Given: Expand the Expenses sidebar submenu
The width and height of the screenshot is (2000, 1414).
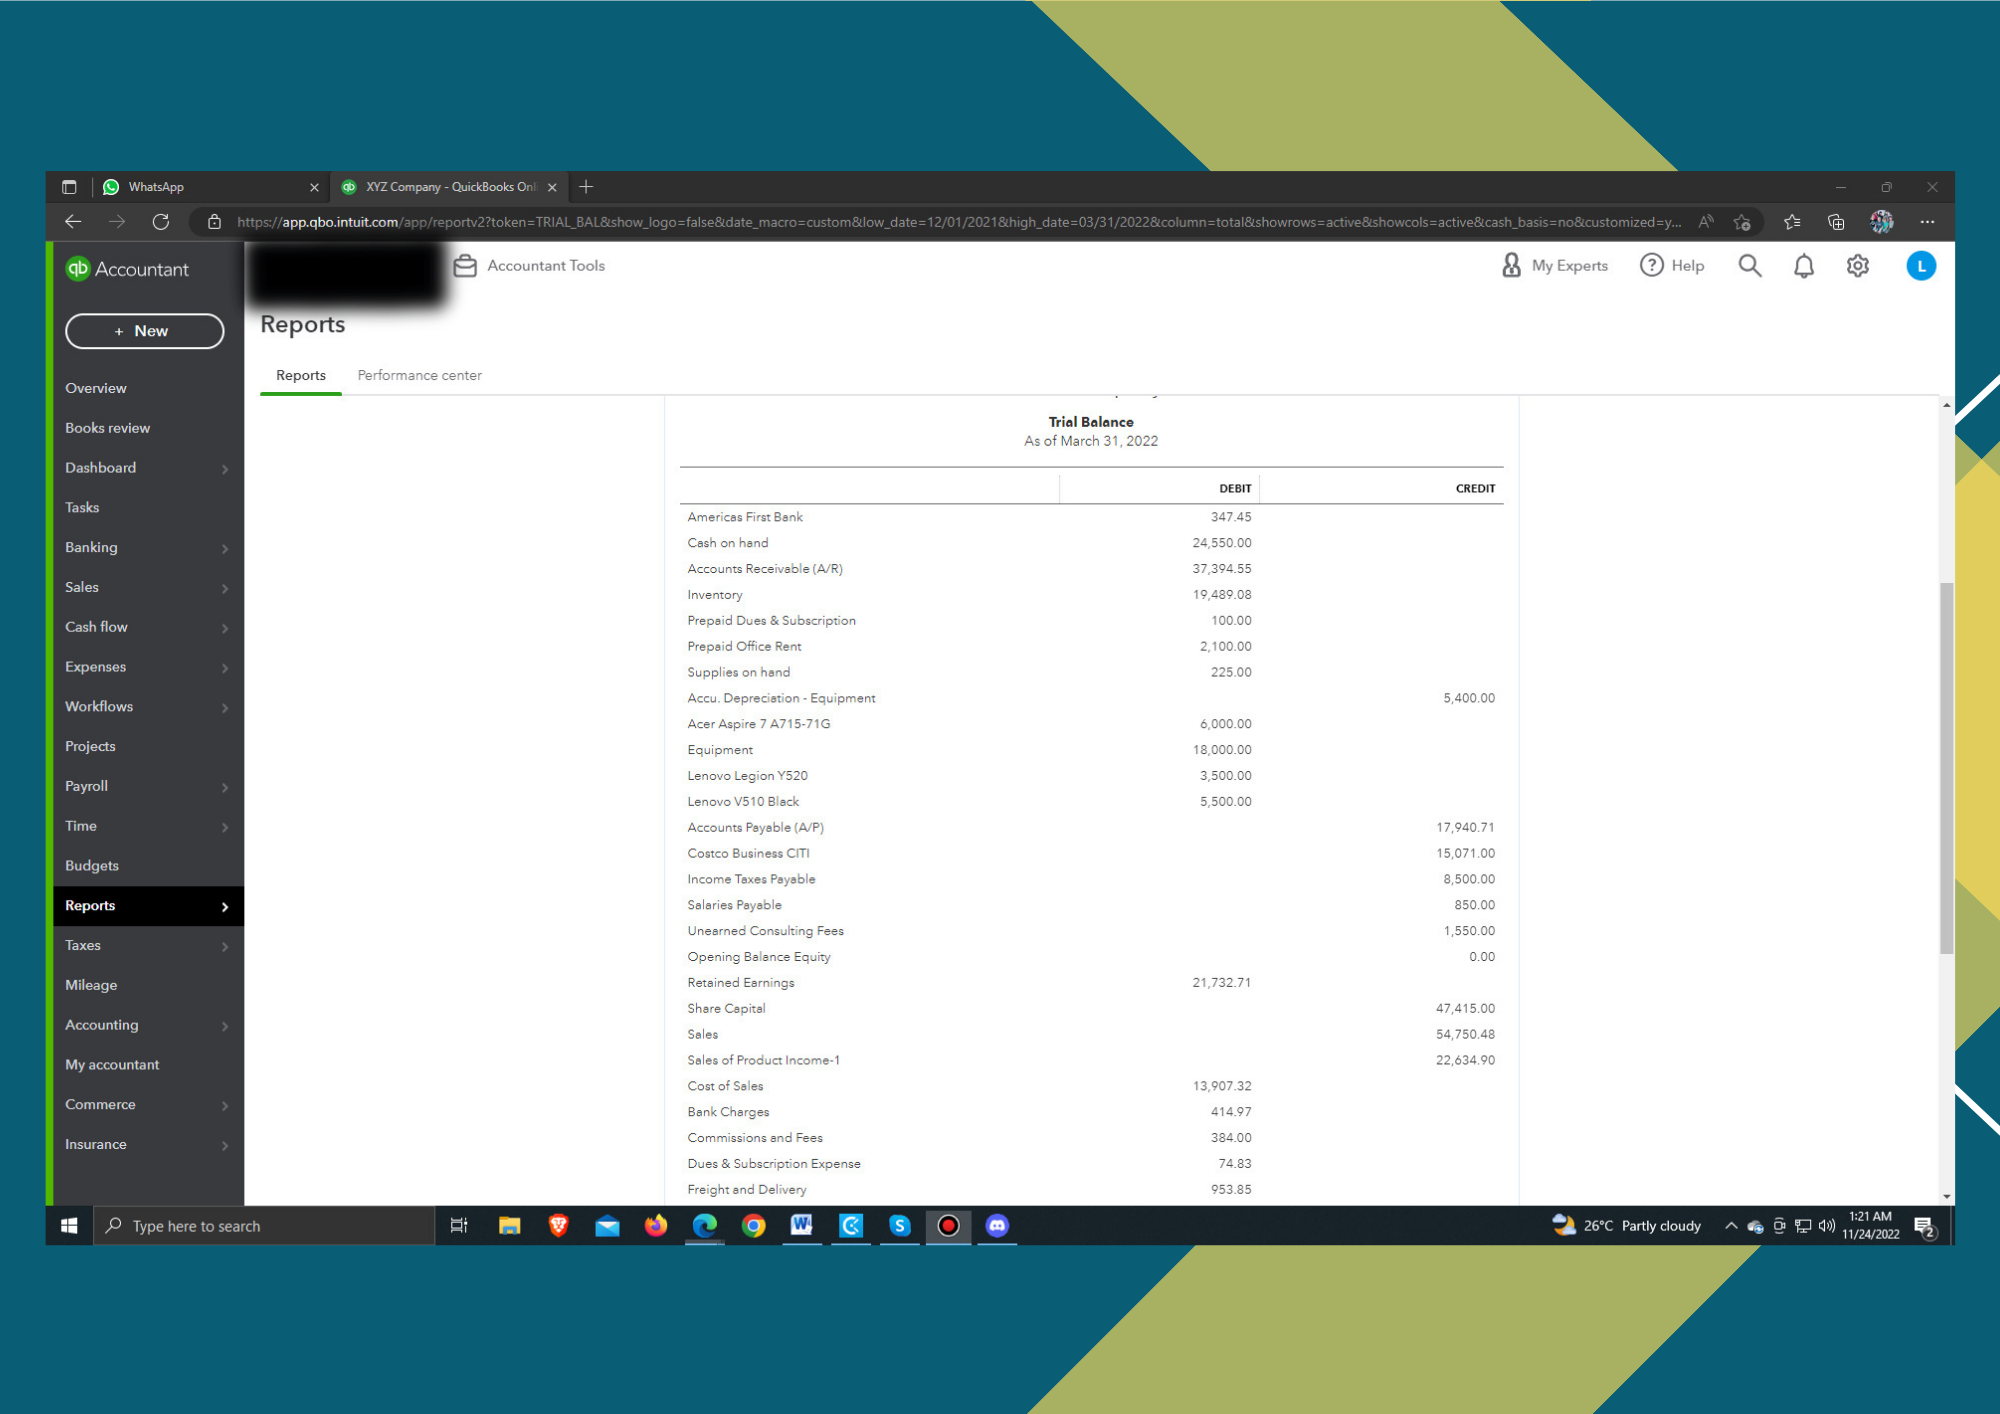Looking at the screenshot, I should 225,667.
